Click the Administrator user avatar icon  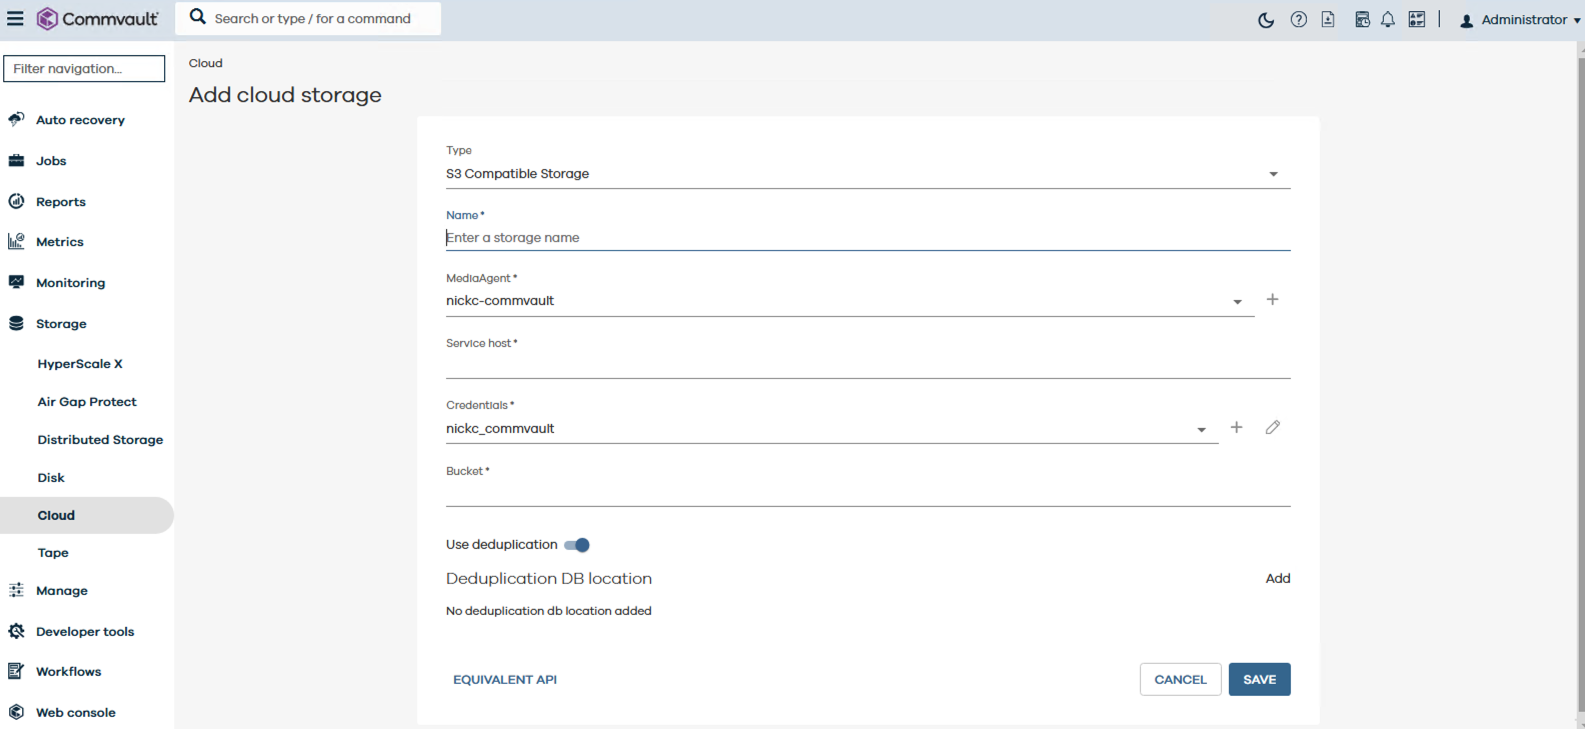1466,20
